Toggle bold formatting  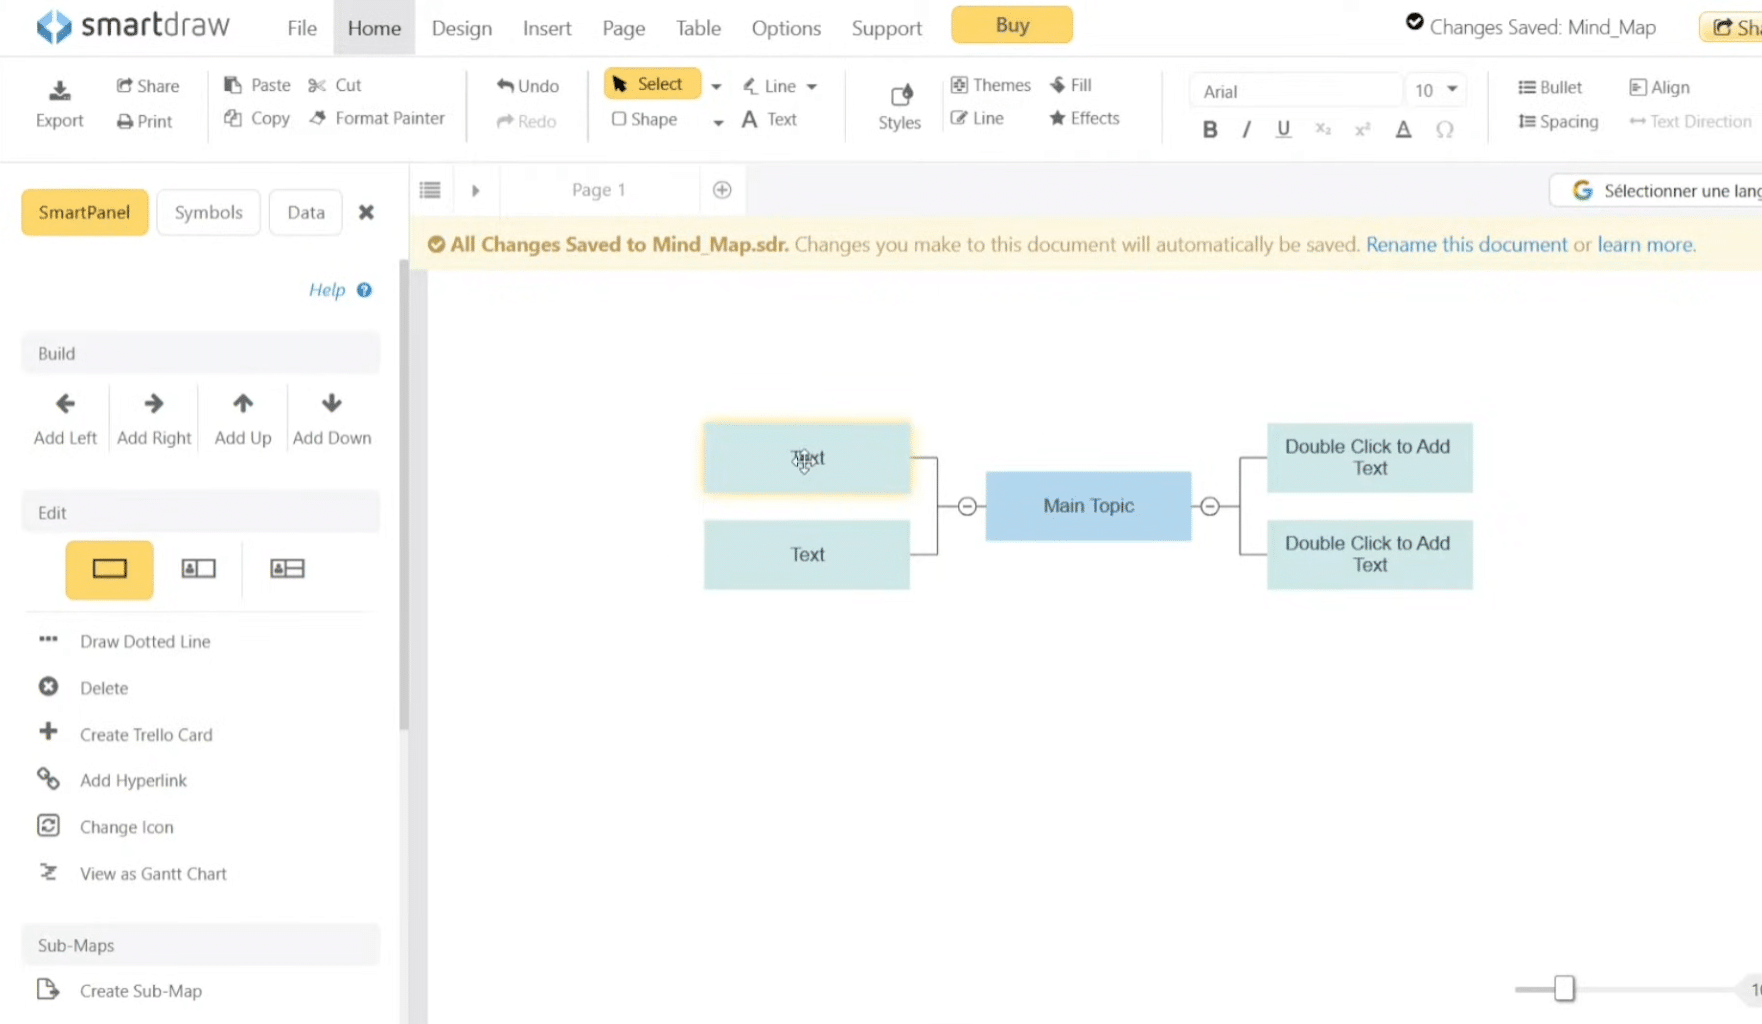pos(1209,129)
